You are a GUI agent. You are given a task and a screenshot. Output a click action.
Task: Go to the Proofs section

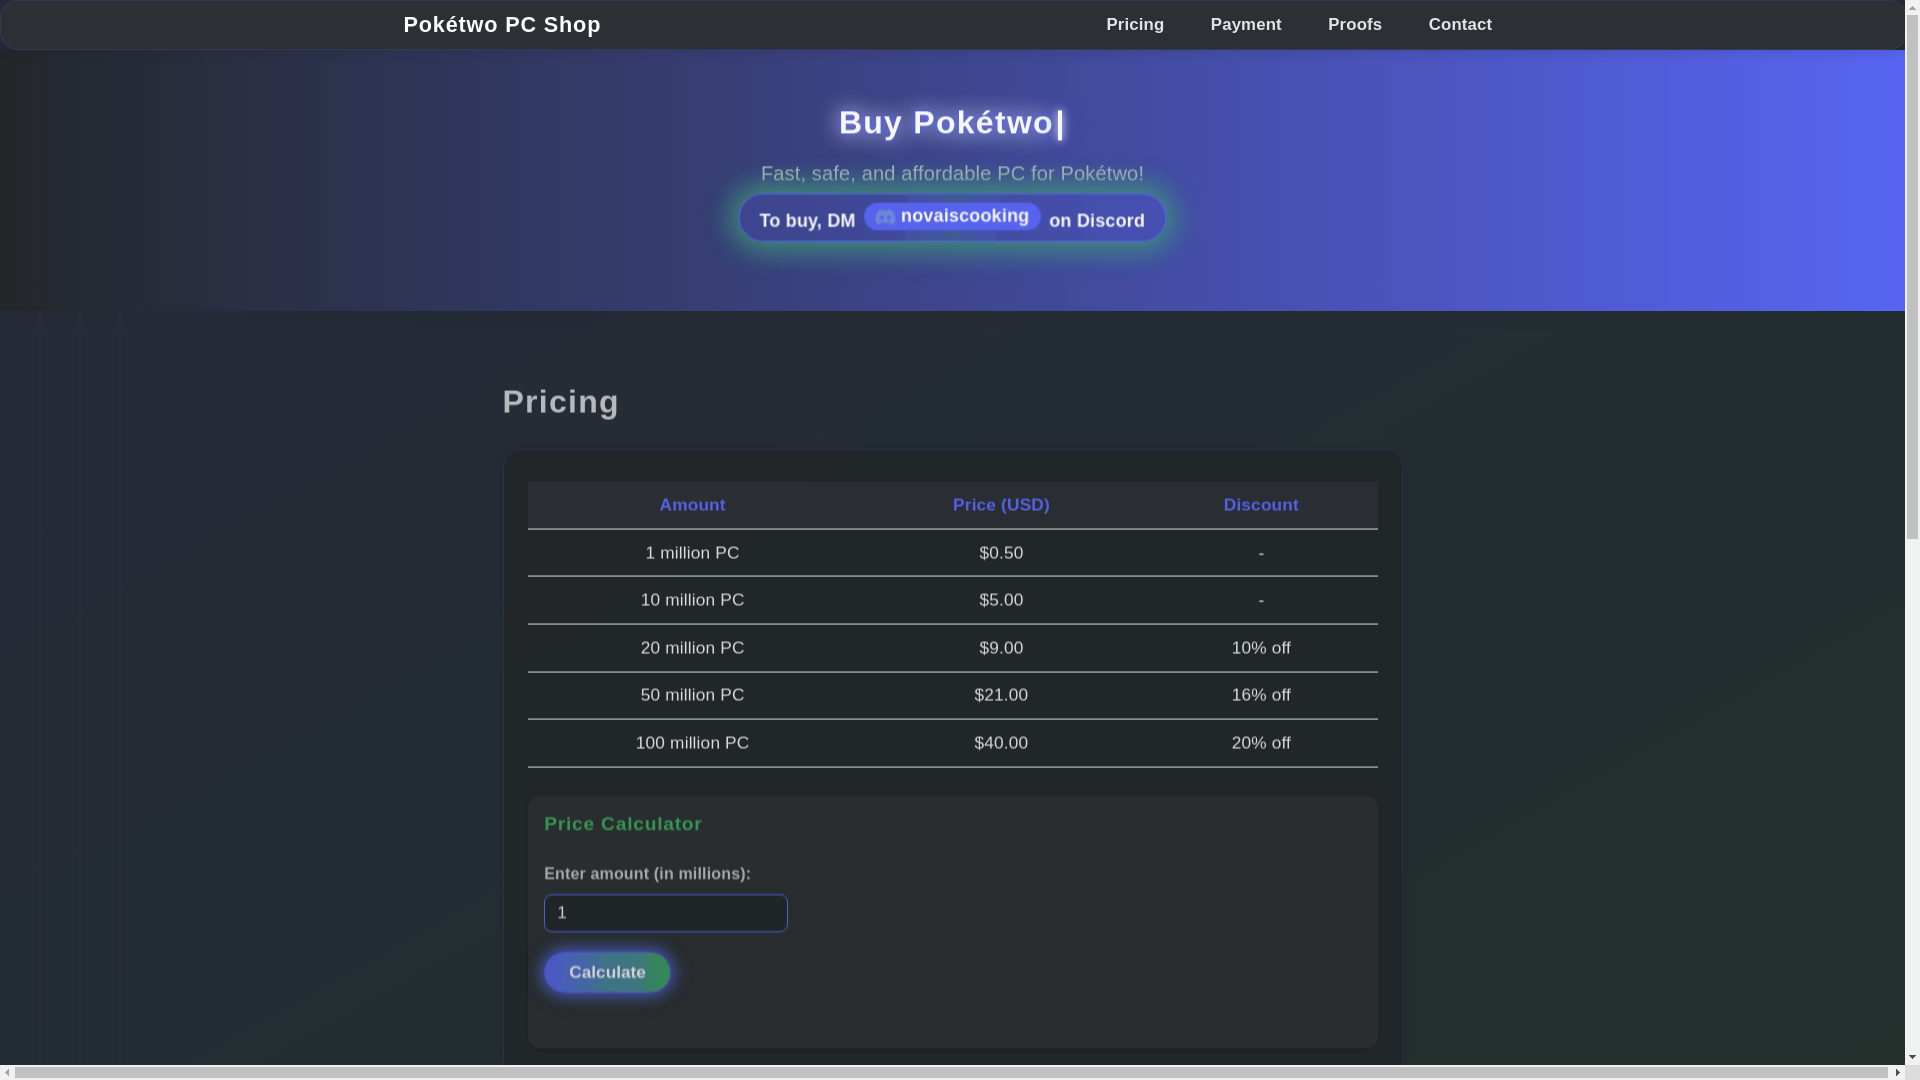[x=1355, y=25]
